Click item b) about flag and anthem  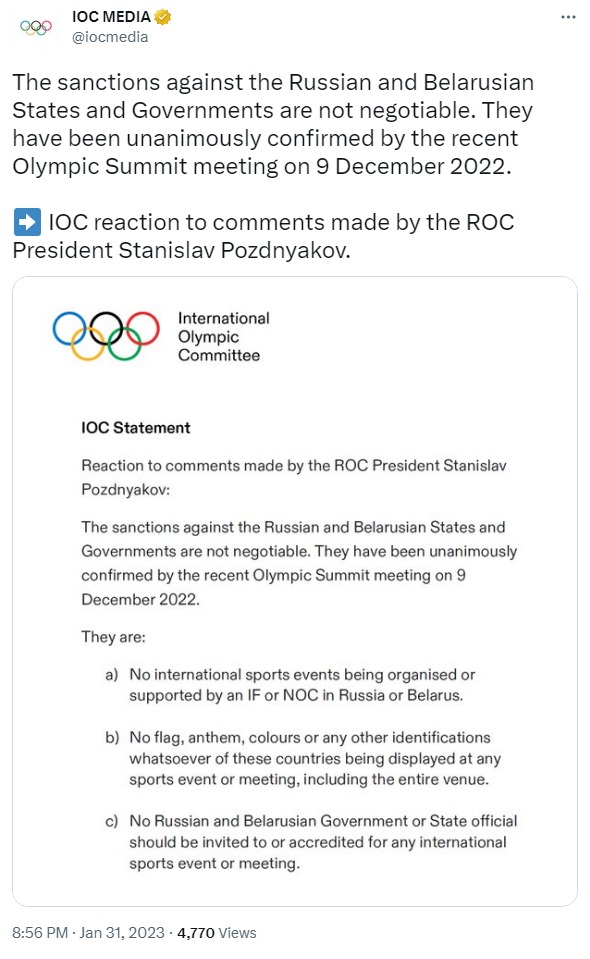[303, 758]
